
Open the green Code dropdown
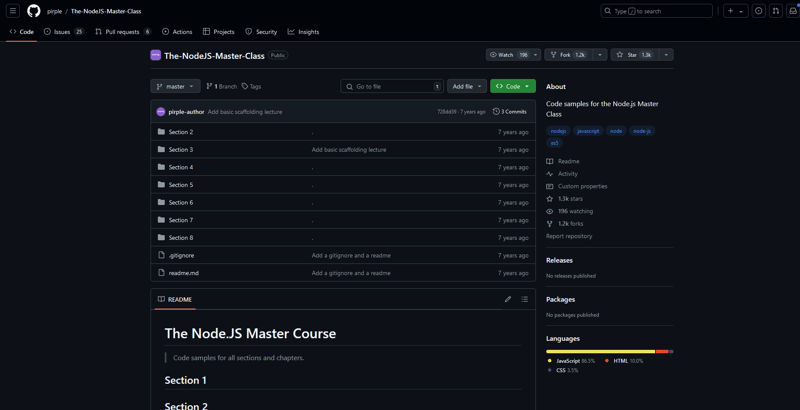pos(512,86)
